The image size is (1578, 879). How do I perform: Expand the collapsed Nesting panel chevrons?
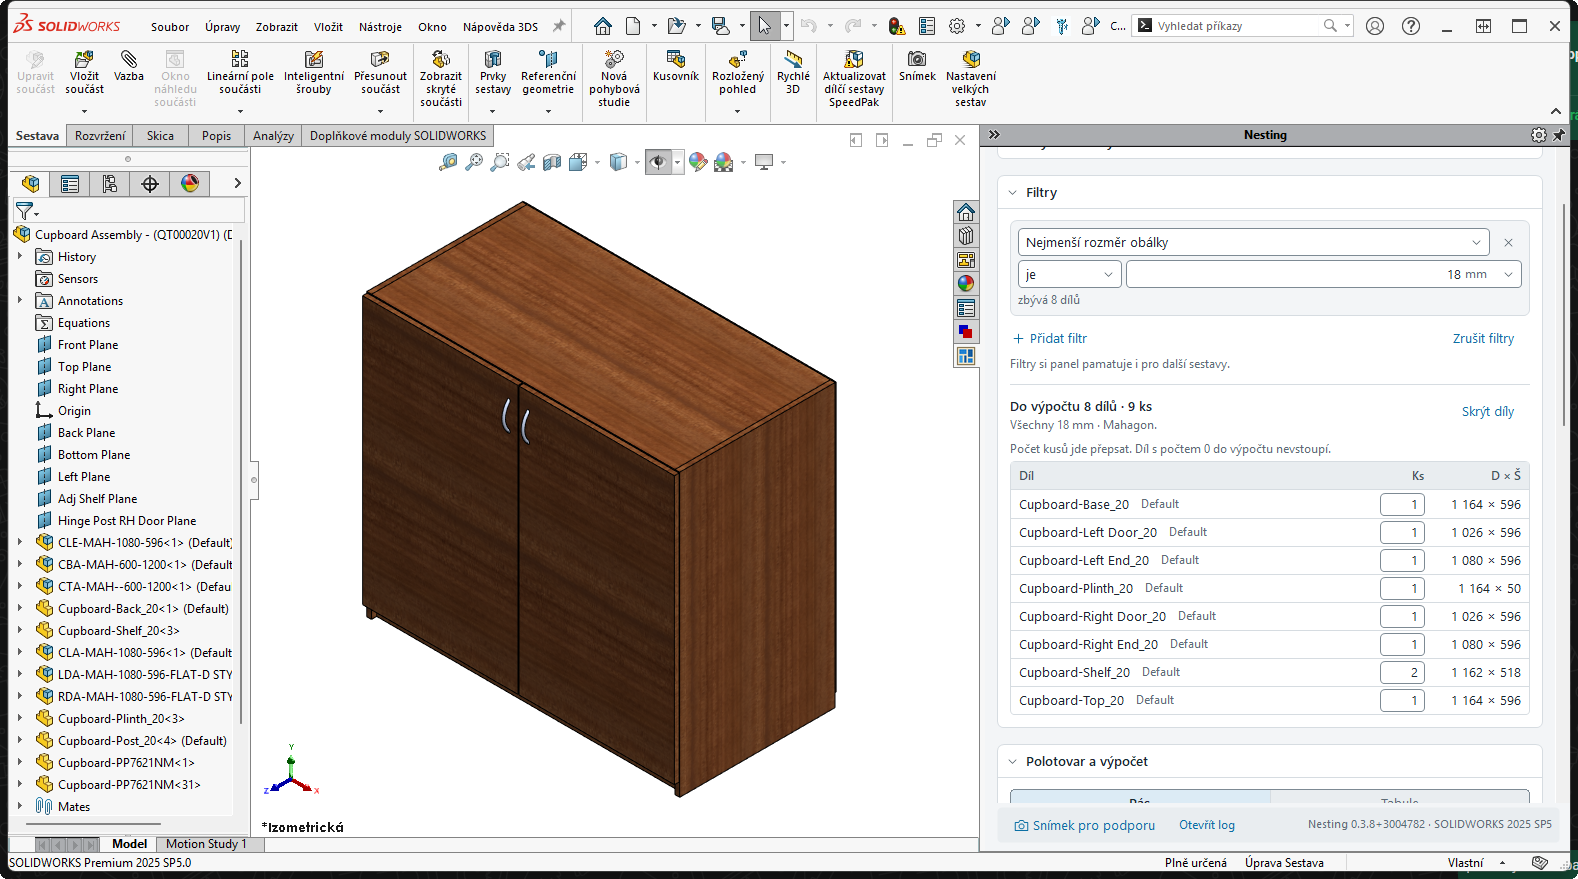994,135
